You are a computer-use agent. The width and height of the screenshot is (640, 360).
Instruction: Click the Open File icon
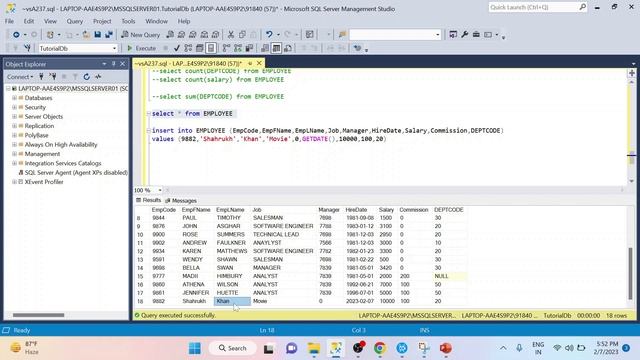coord(86,35)
